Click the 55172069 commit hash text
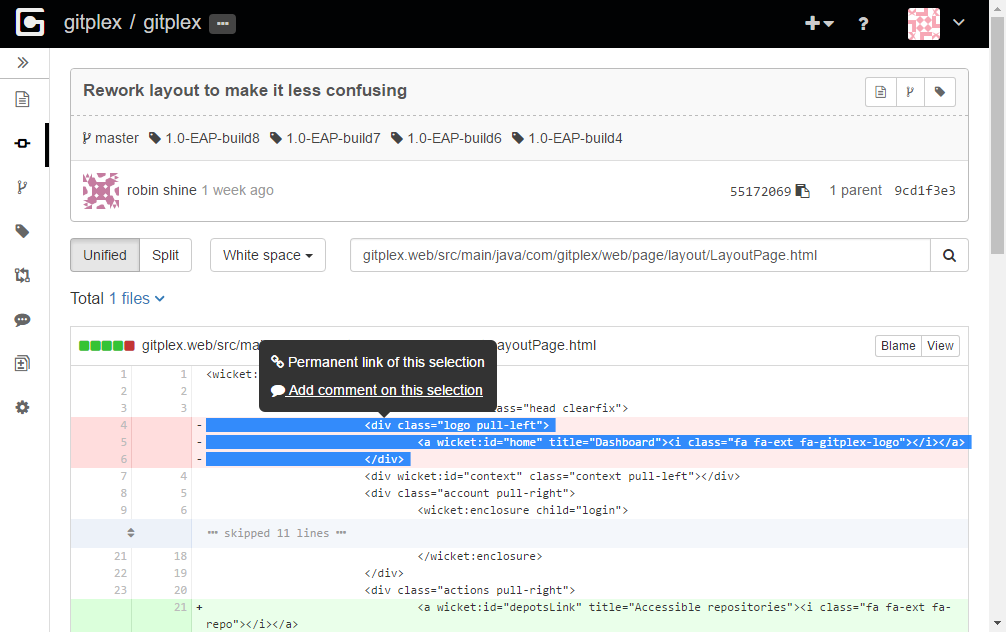Image resolution: width=1006 pixels, height=632 pixels. [760, 191]
